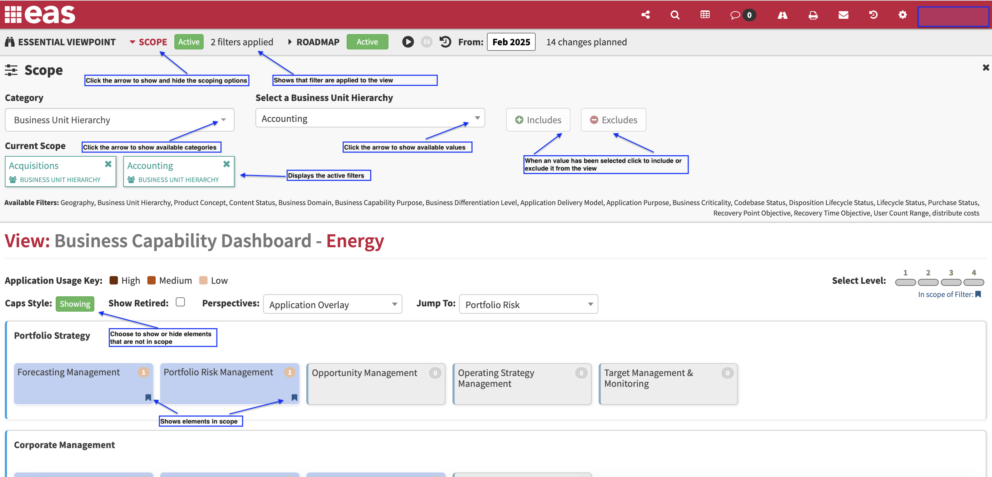Click the road icon in header
The height and width of the screenshot is (477, 992).
(783, 15)
